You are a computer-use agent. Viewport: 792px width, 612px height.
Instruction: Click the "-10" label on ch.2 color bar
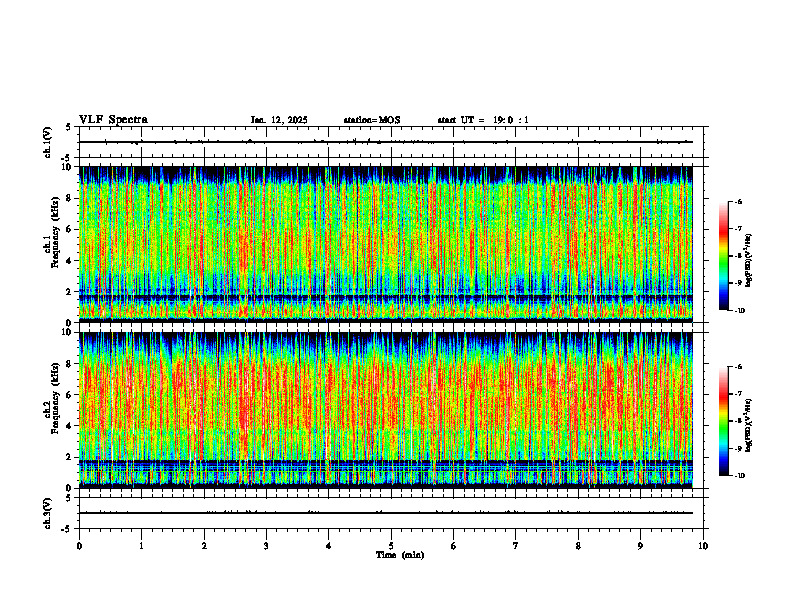click(738, 475)
